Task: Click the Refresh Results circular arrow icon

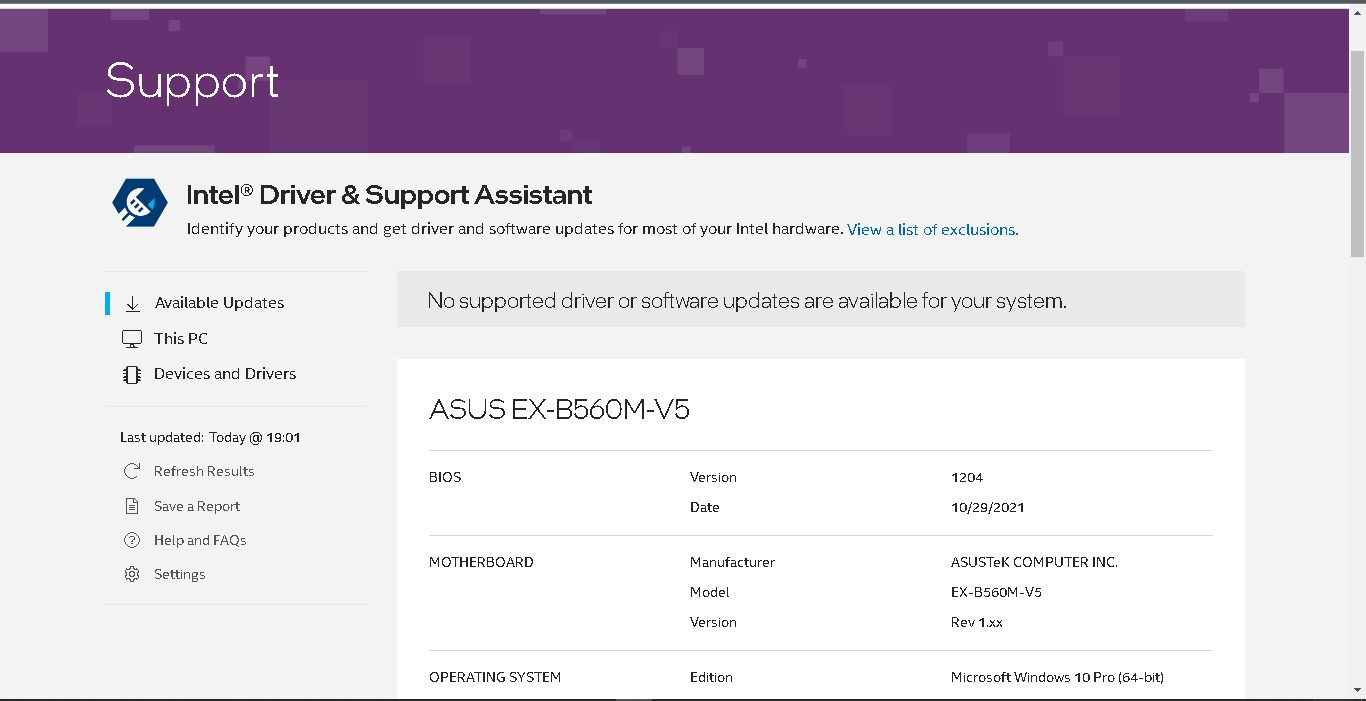Action: point(131,470)
